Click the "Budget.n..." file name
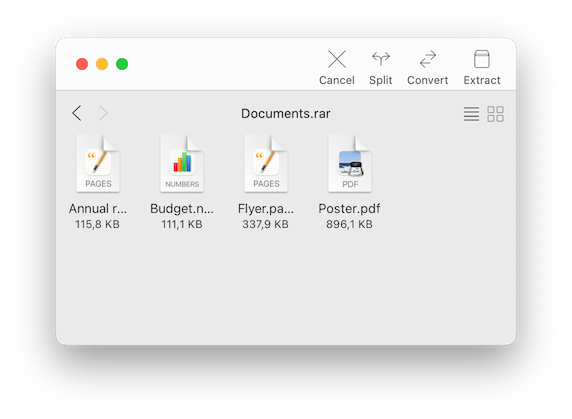 tap(182, 209)
